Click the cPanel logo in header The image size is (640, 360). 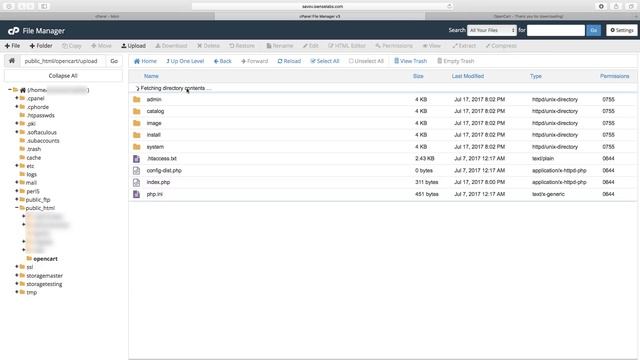[x=13, y=31]
